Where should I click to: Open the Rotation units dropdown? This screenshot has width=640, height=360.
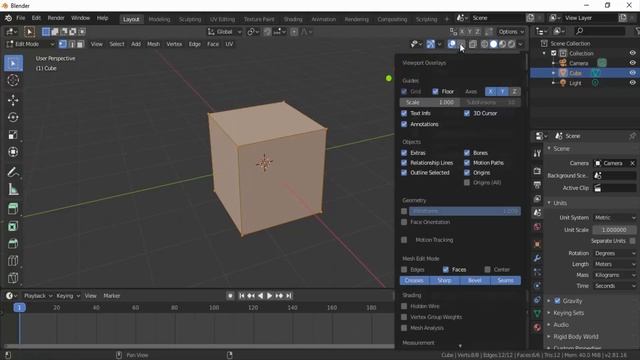point(614,253)
